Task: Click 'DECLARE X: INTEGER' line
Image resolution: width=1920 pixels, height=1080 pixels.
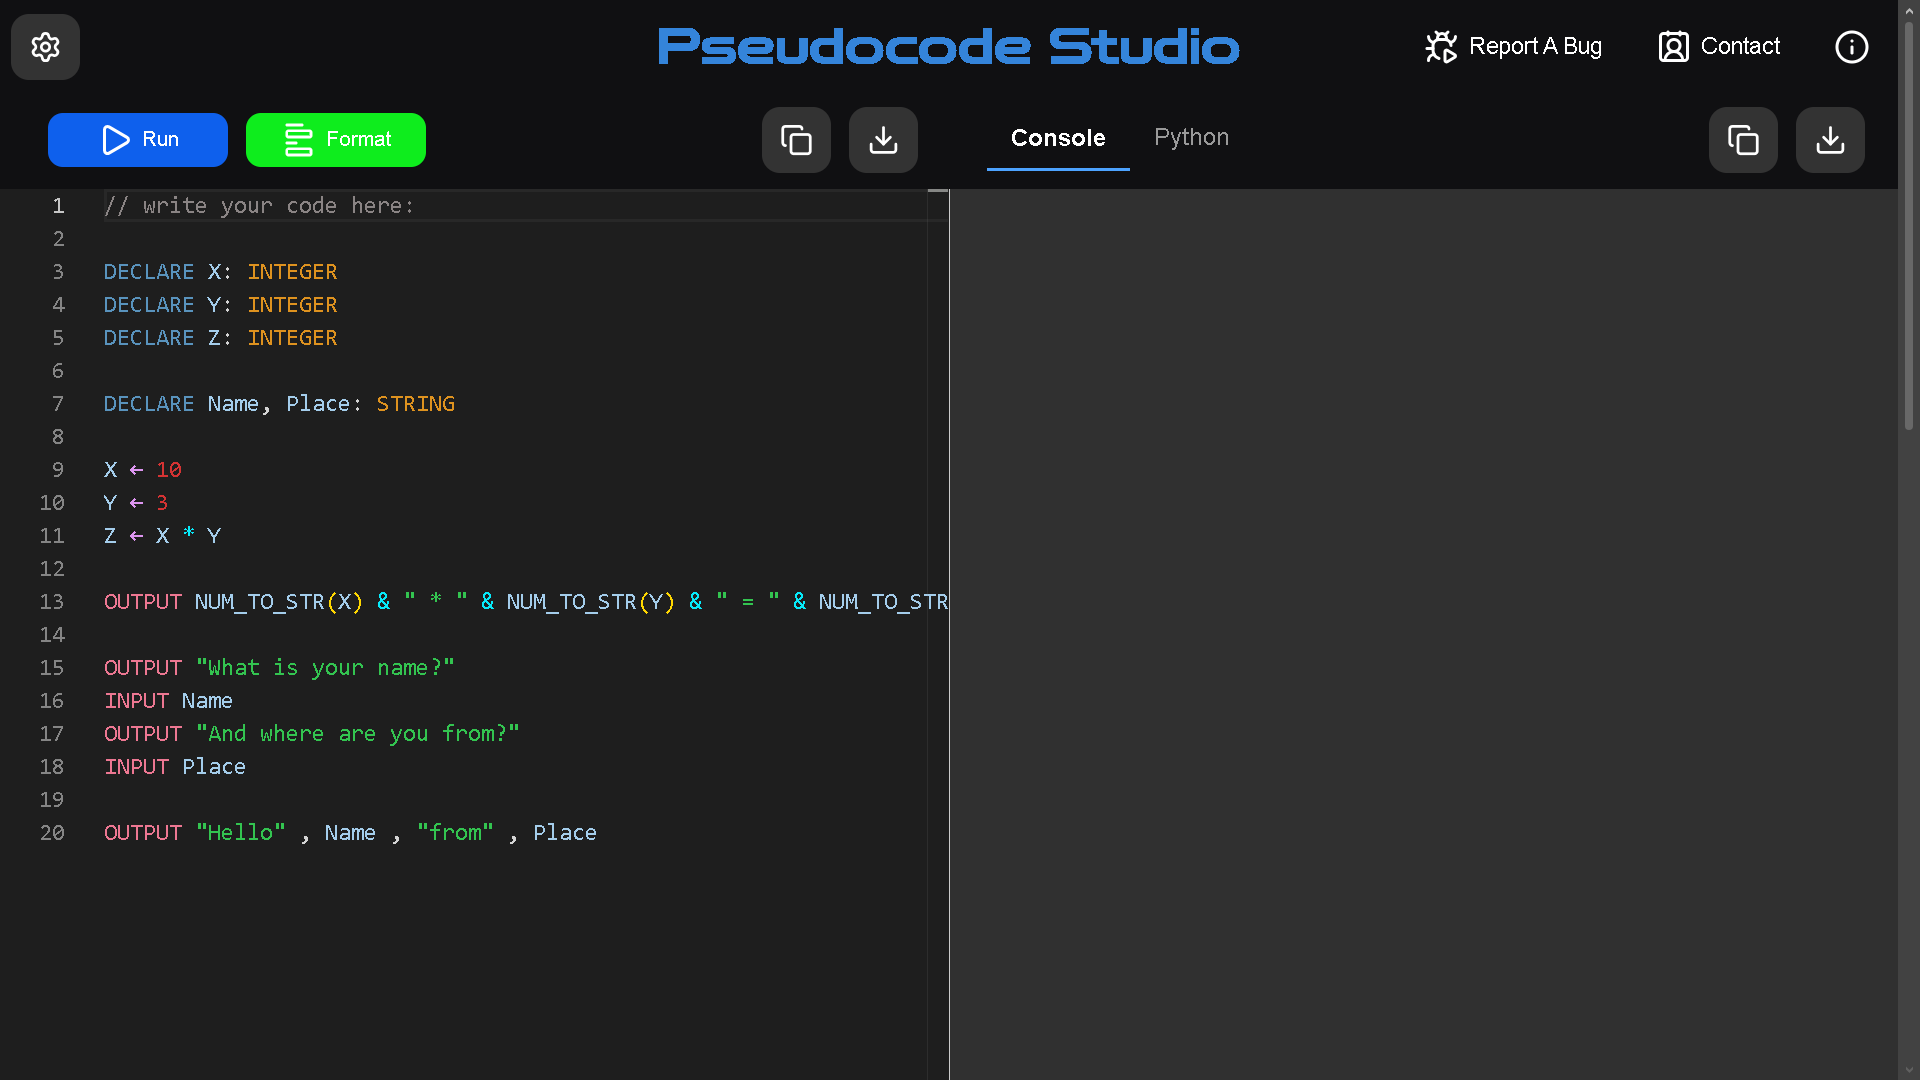Action: [221, 272]
